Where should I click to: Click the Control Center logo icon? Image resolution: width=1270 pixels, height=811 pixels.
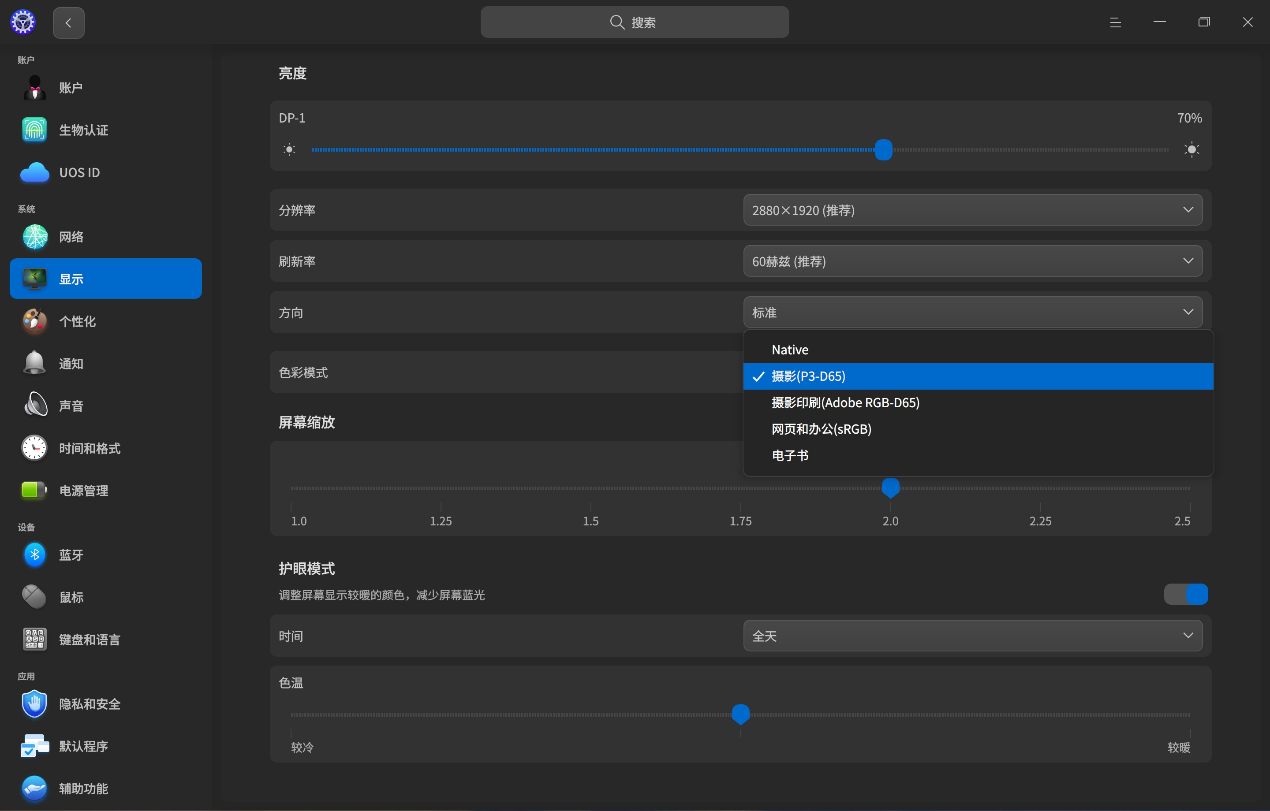pyautogui.click(x=22, y=22)
